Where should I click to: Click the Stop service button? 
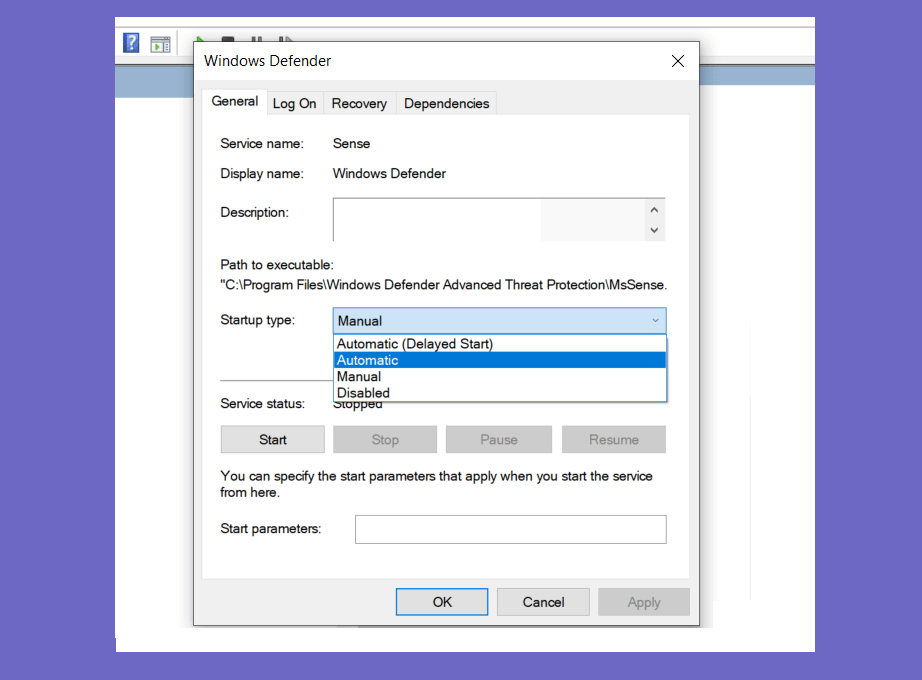tap(385, 439)
